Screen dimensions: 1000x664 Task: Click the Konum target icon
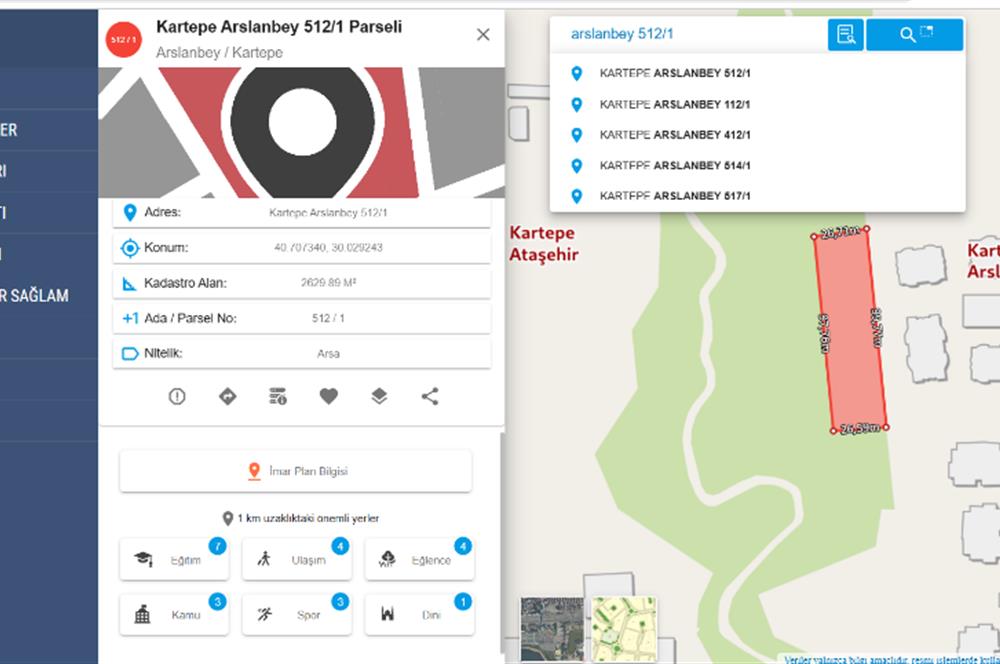coord(129,247)
